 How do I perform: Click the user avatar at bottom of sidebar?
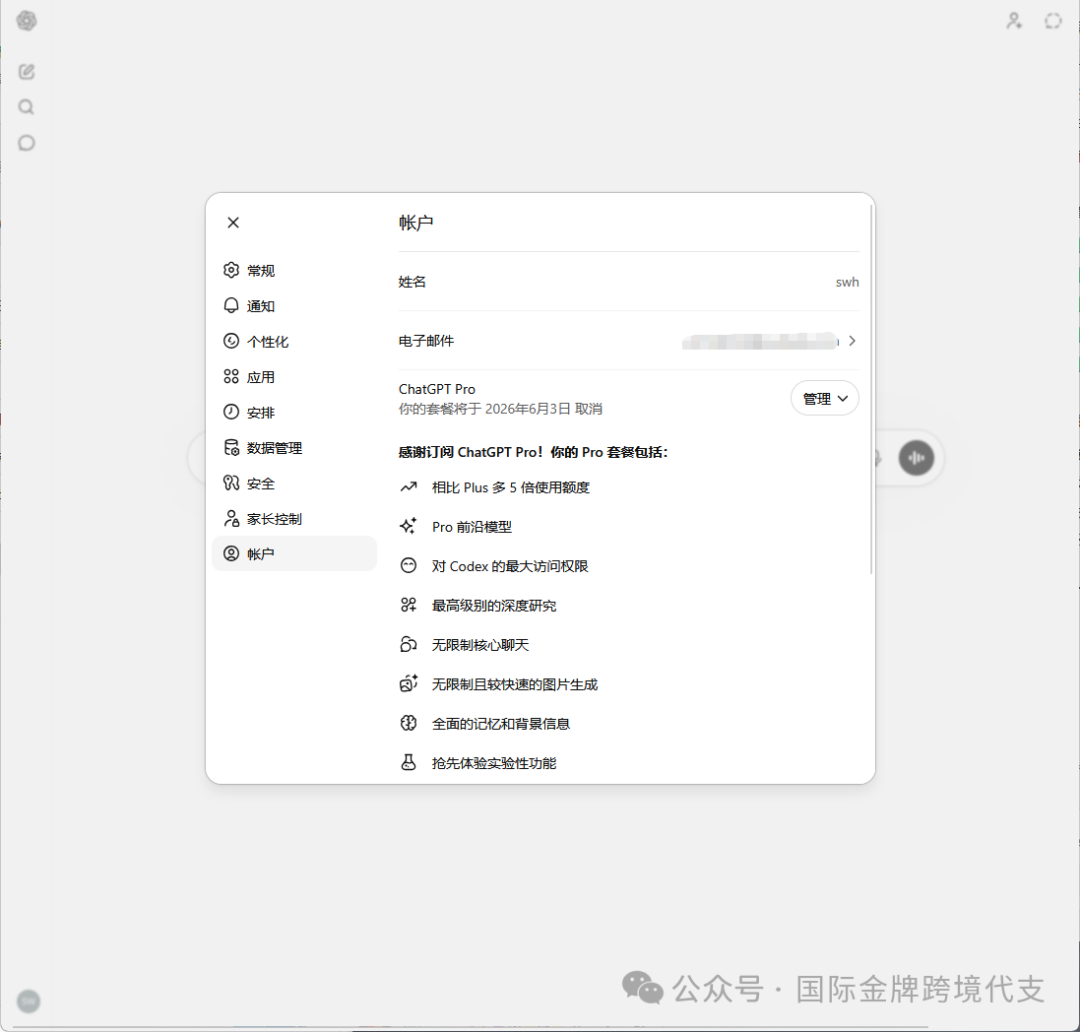pos(28,1000)
